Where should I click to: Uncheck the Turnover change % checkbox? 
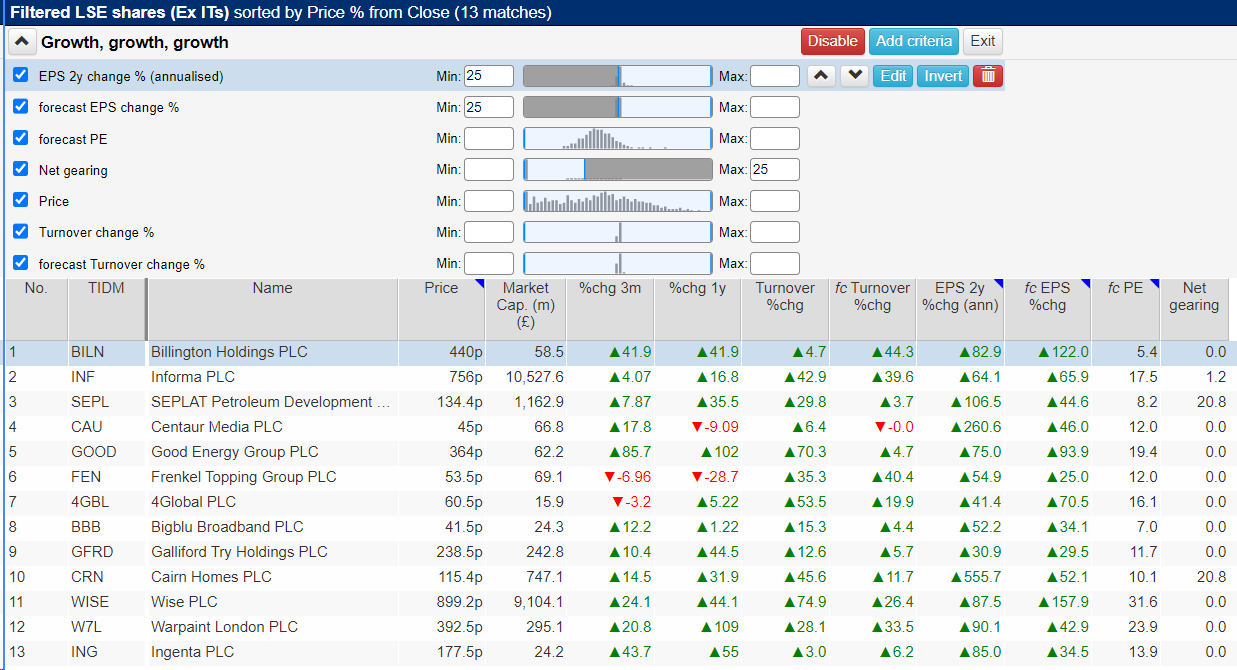click(21, 231)
